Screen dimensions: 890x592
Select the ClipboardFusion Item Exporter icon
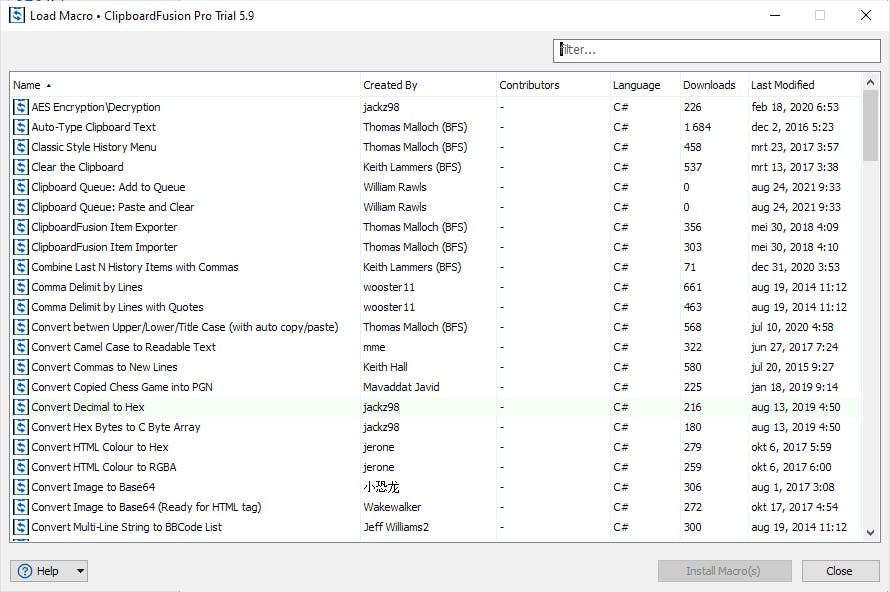[x=21, y=227]
